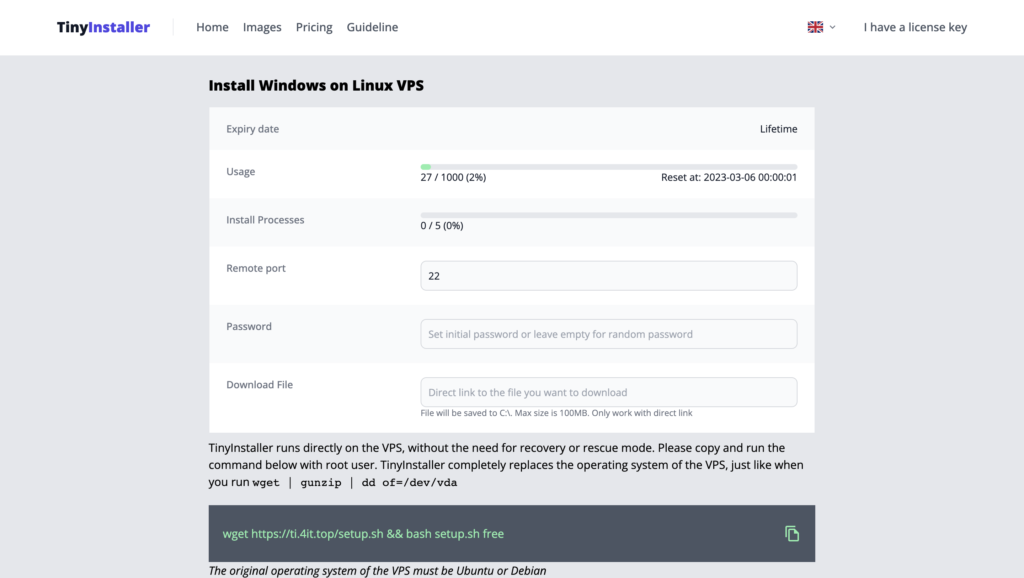The image size is (1024, 578).
Task: Click the "0 / 5 (0%)" processes text
Action: point(442,225)
